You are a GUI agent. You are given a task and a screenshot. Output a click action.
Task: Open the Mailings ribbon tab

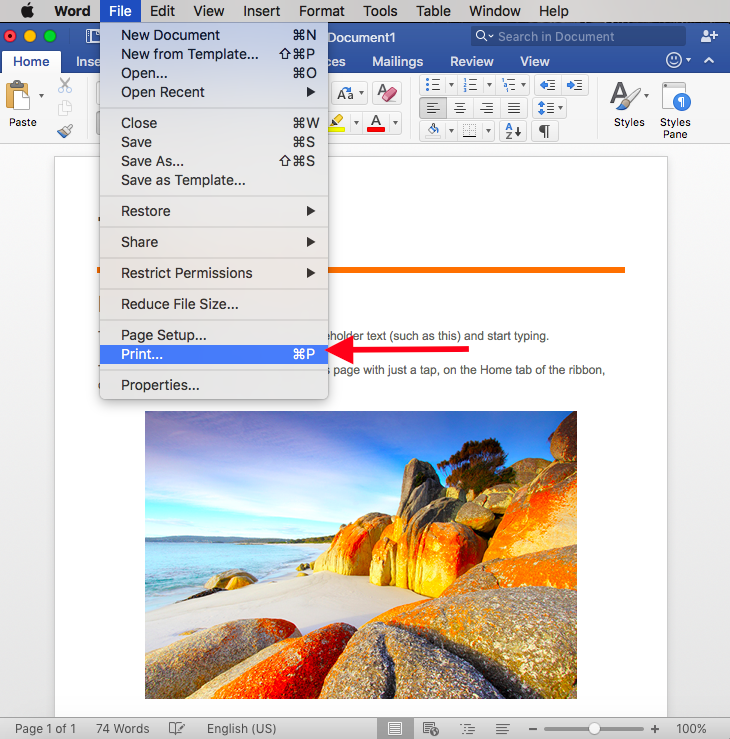(398, 62)
